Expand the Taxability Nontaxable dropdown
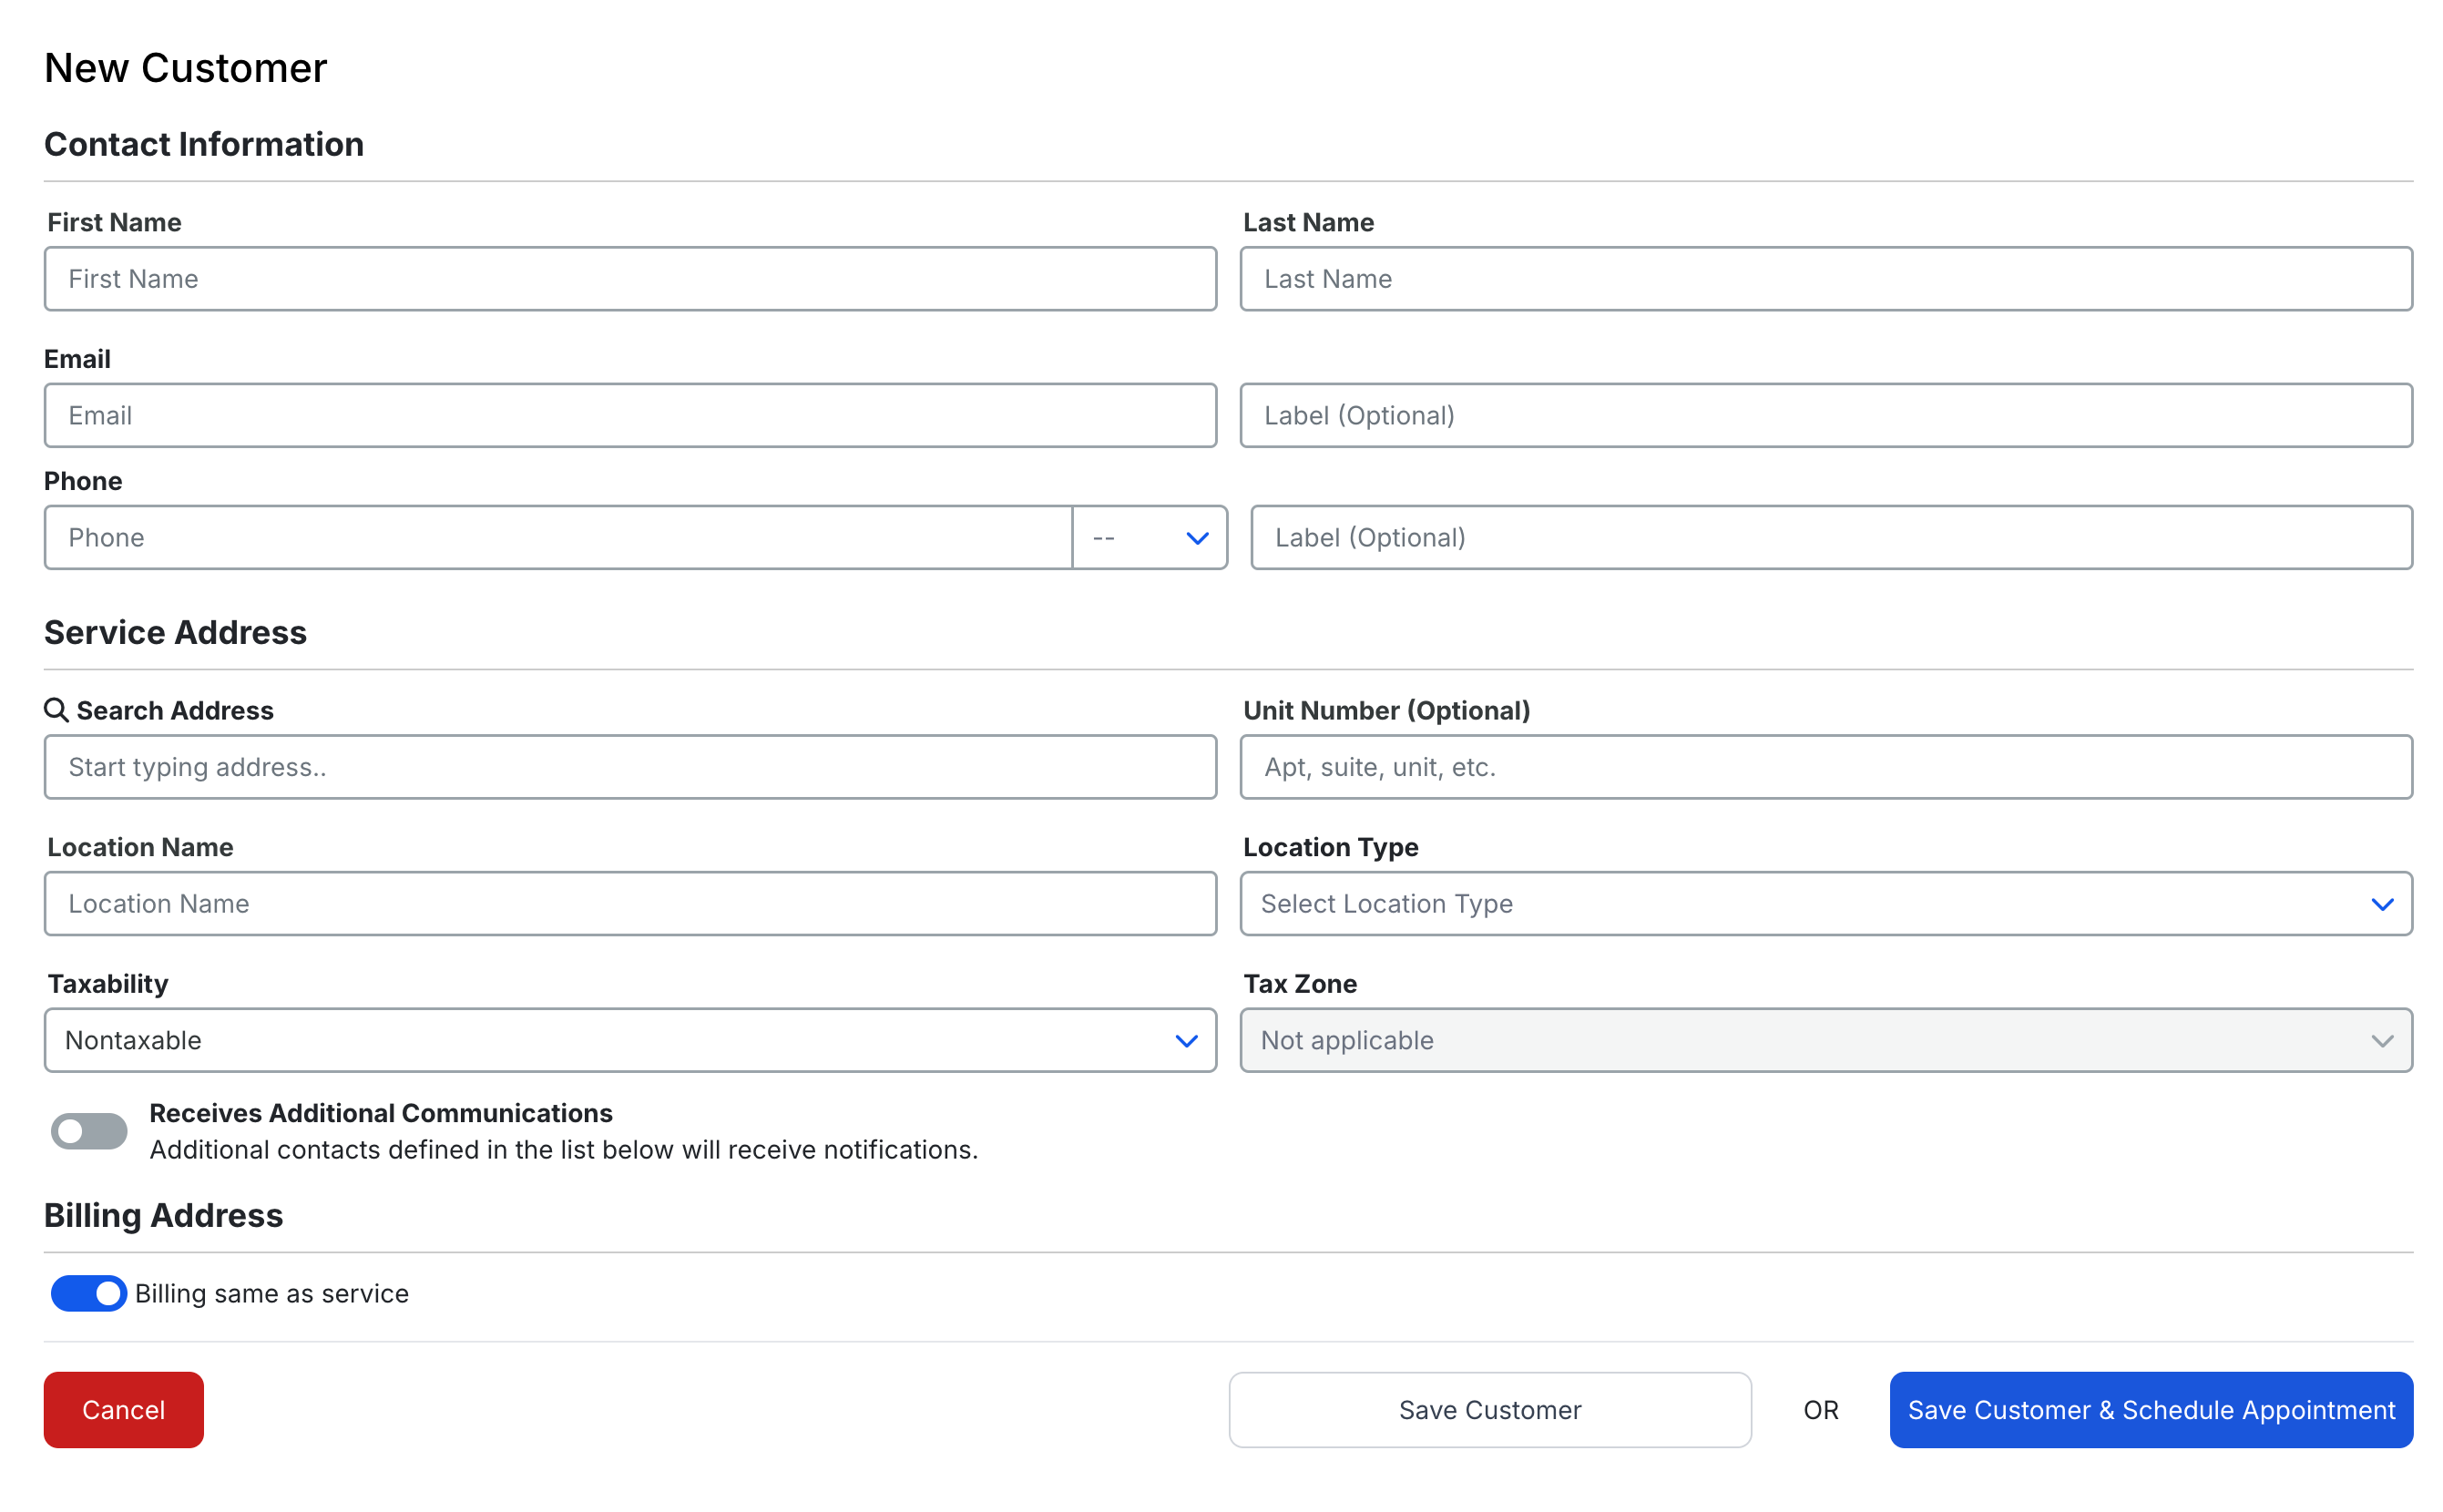Viewport: 2443px width, 1512px height. 630,1040
